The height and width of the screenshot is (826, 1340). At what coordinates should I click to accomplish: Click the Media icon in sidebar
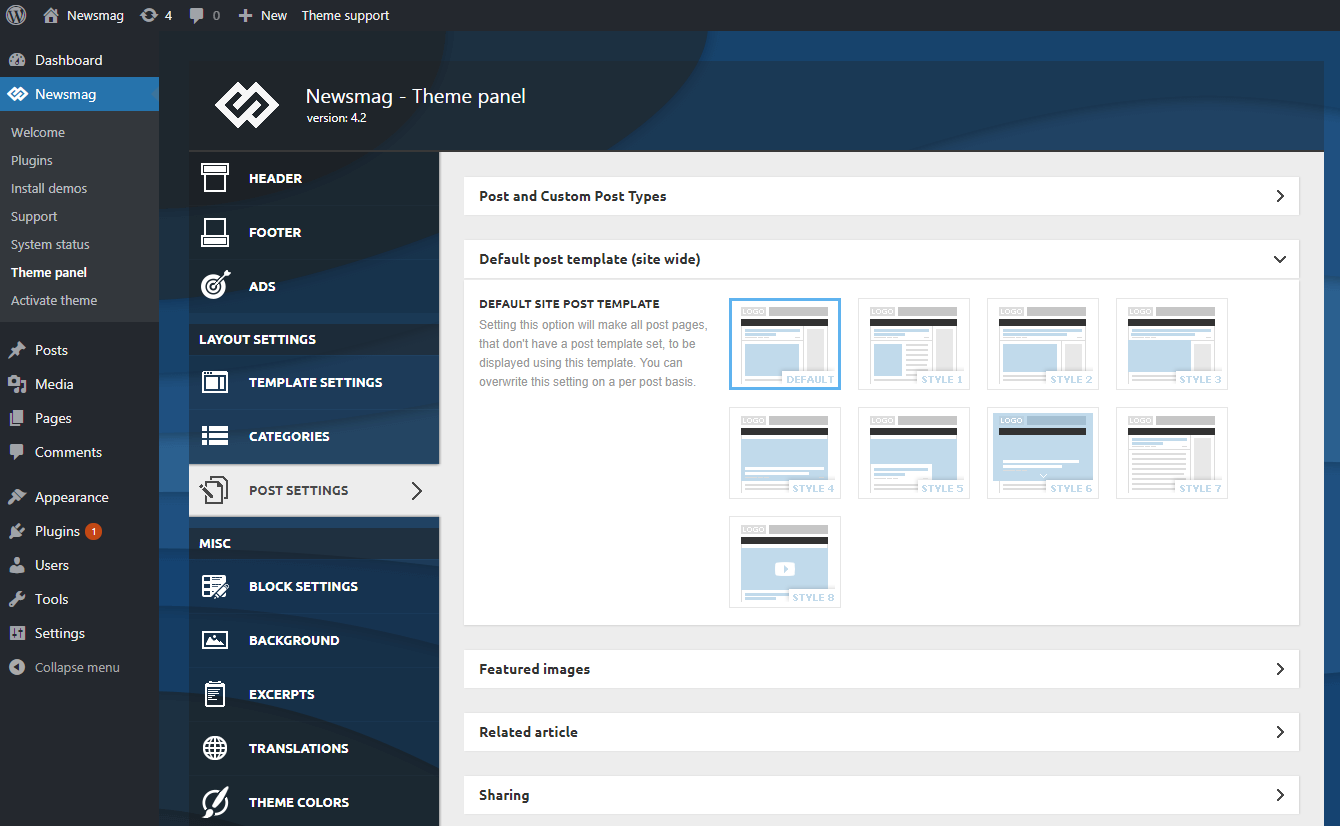(x=17, y=384)
